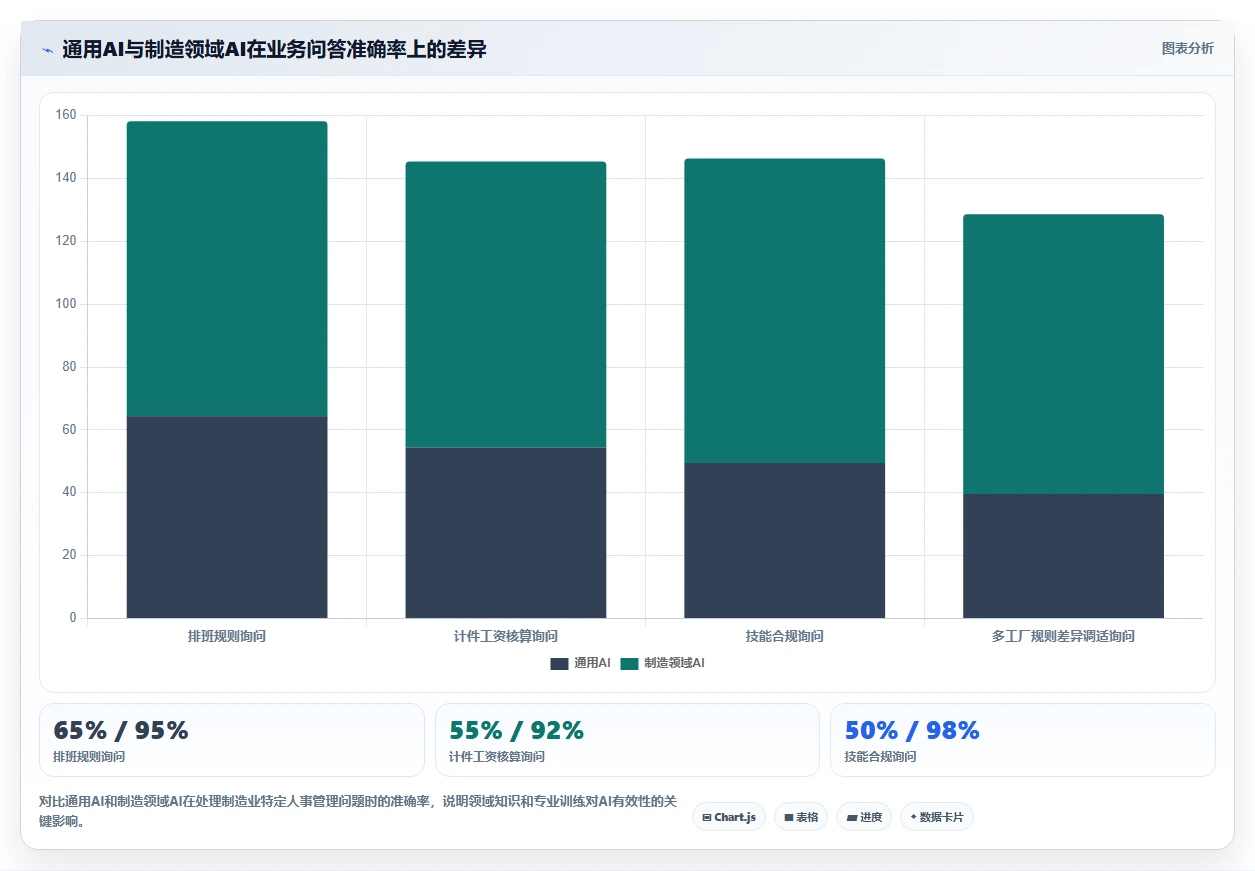This screenshot has height=871, width=1255.
Task: Click the 技能合规询问 axis label
Action: click(785, 636)
